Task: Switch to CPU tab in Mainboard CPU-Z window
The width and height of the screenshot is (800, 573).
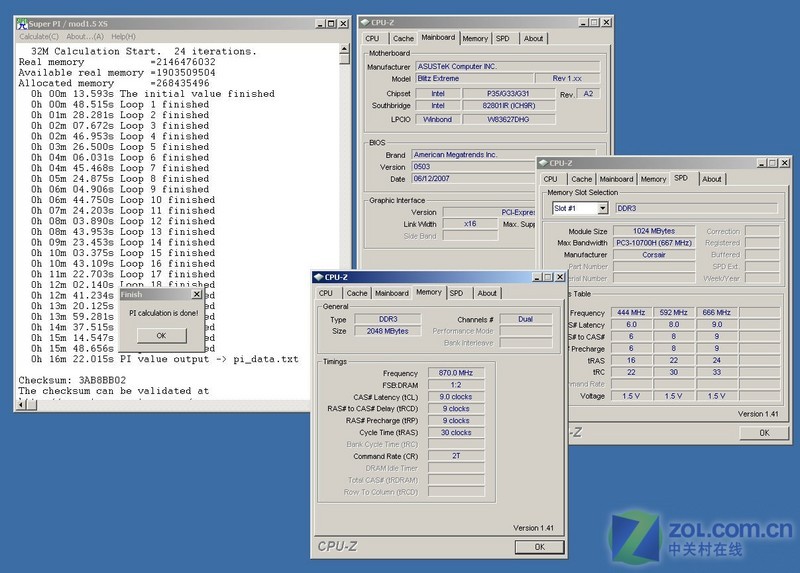Action: [372, 39]
